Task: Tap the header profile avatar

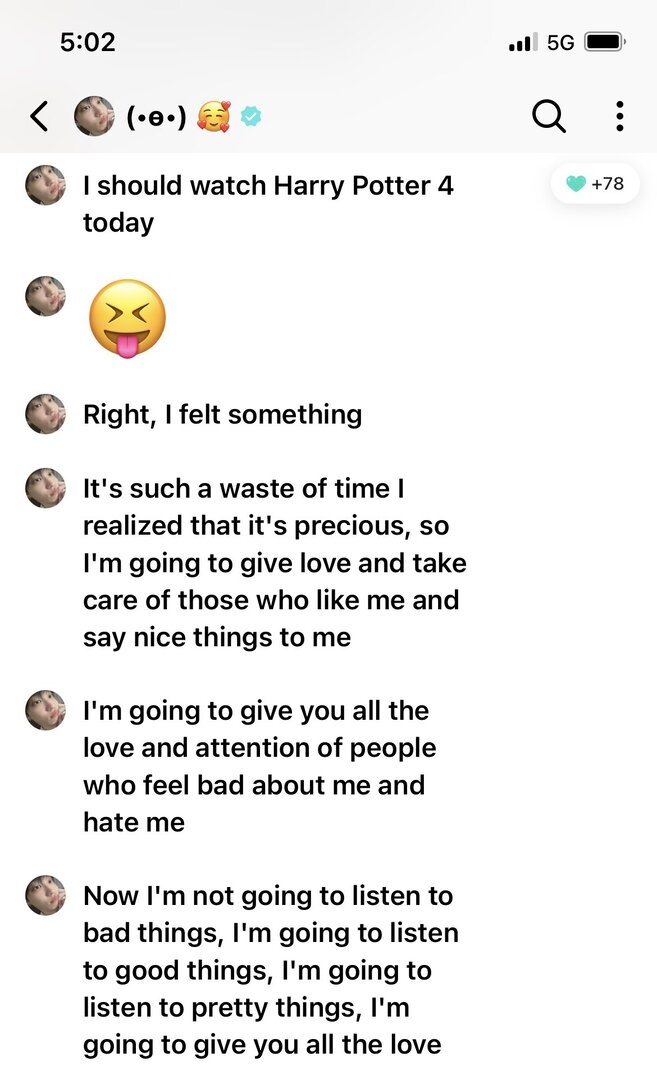Action: pos(94,116)
